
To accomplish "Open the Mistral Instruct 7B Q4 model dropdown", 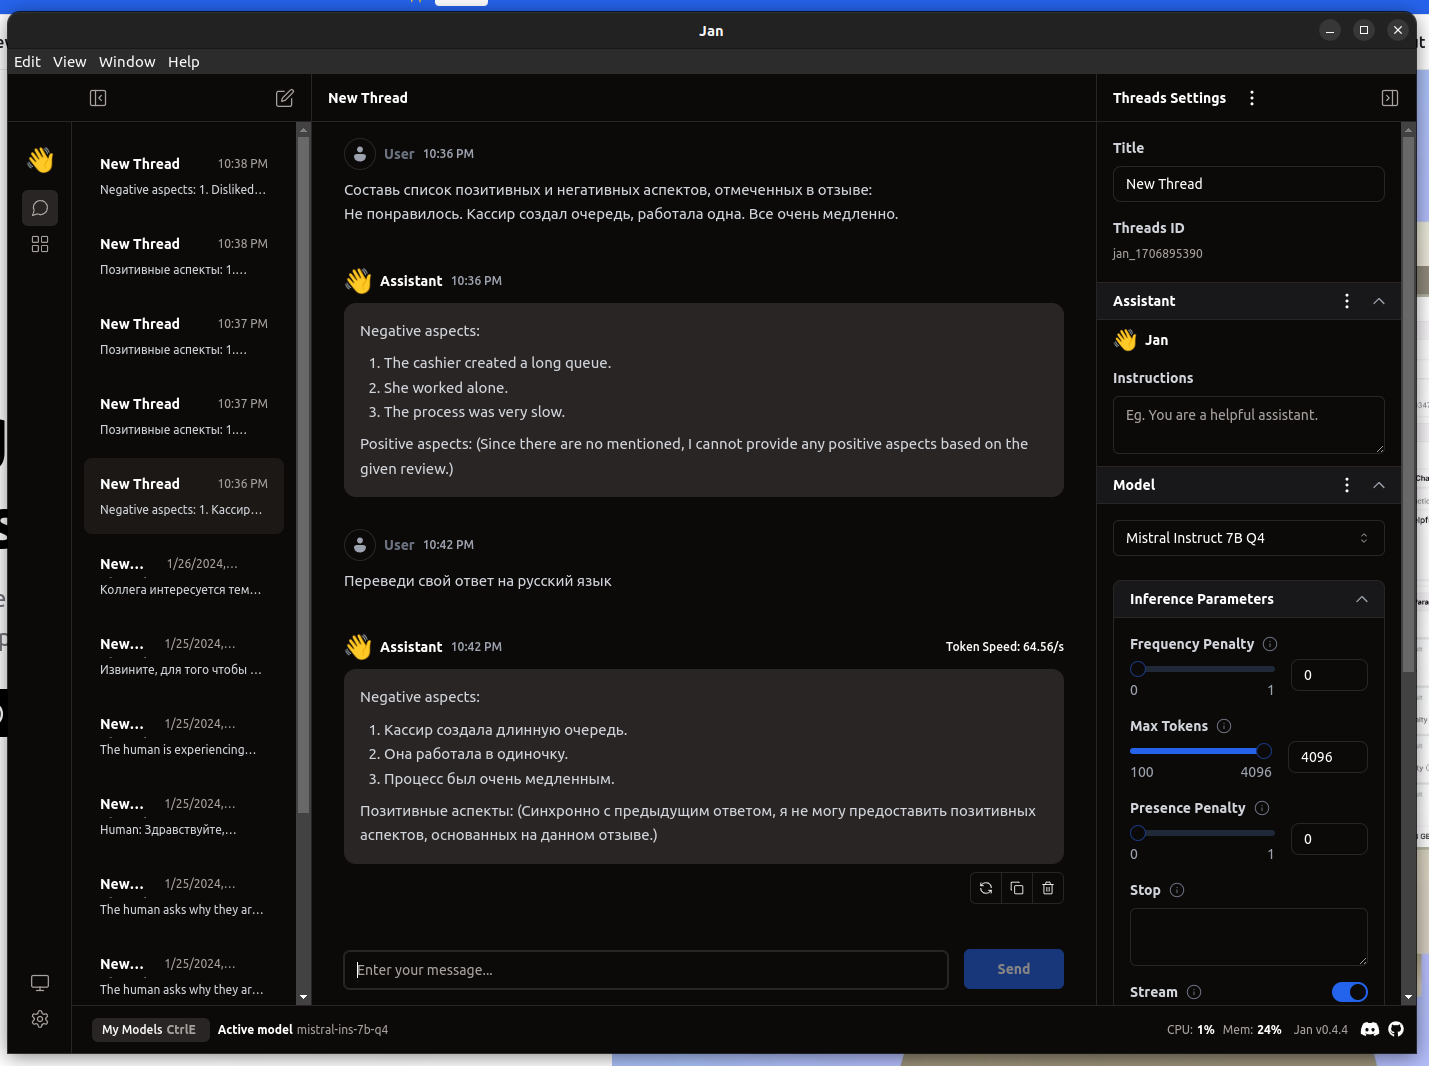I will point(1249,538).
